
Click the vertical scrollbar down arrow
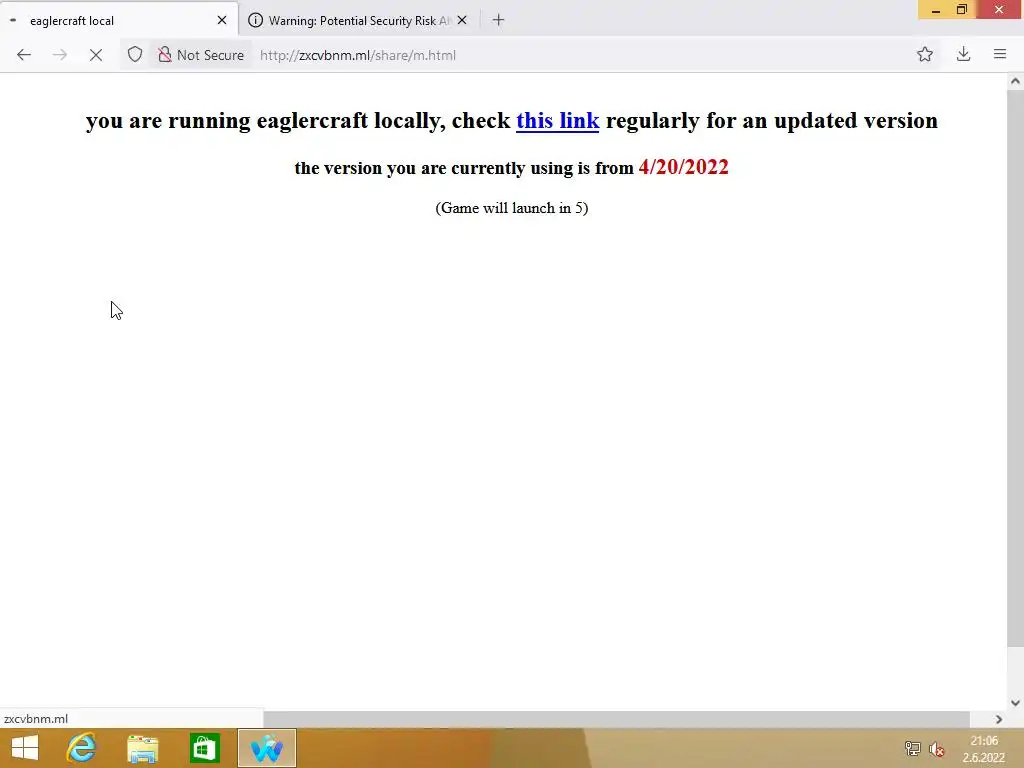(x=1015, y=703)
